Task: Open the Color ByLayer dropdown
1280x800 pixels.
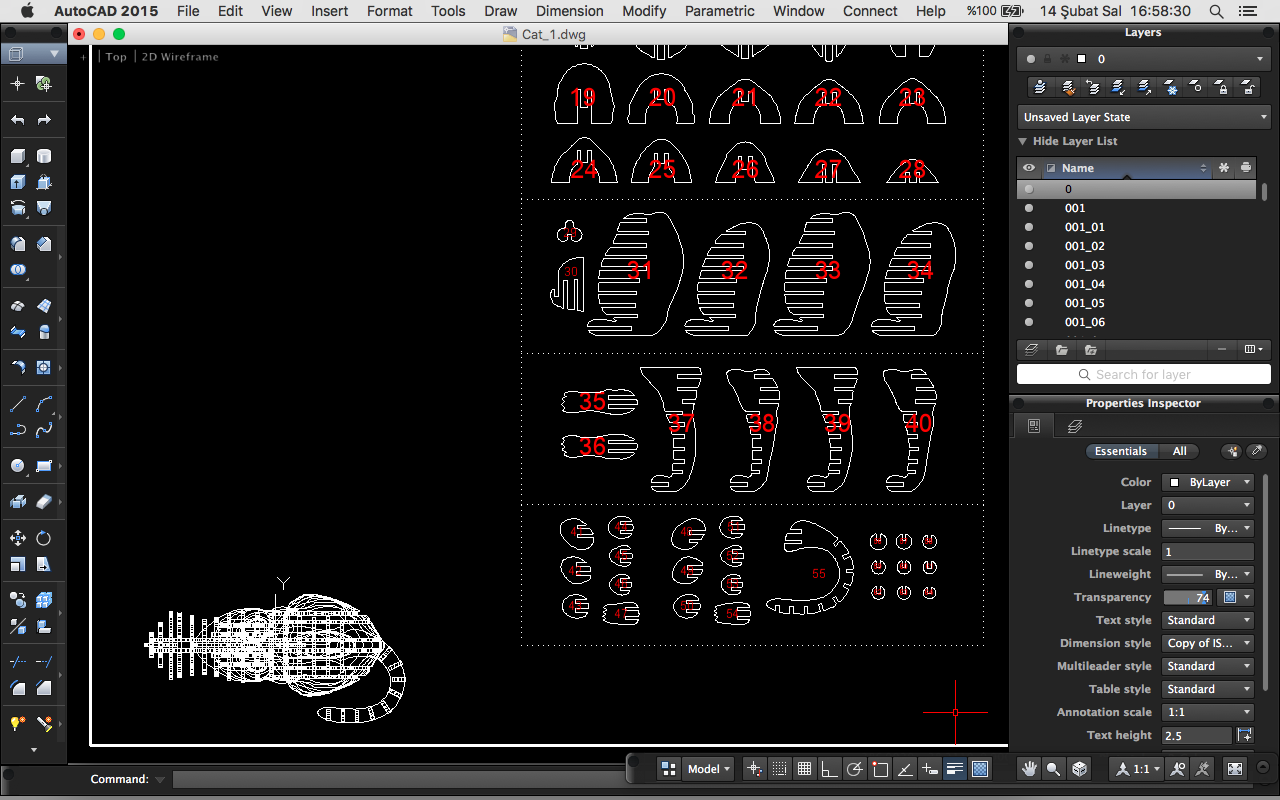Action: point(1207,482)
